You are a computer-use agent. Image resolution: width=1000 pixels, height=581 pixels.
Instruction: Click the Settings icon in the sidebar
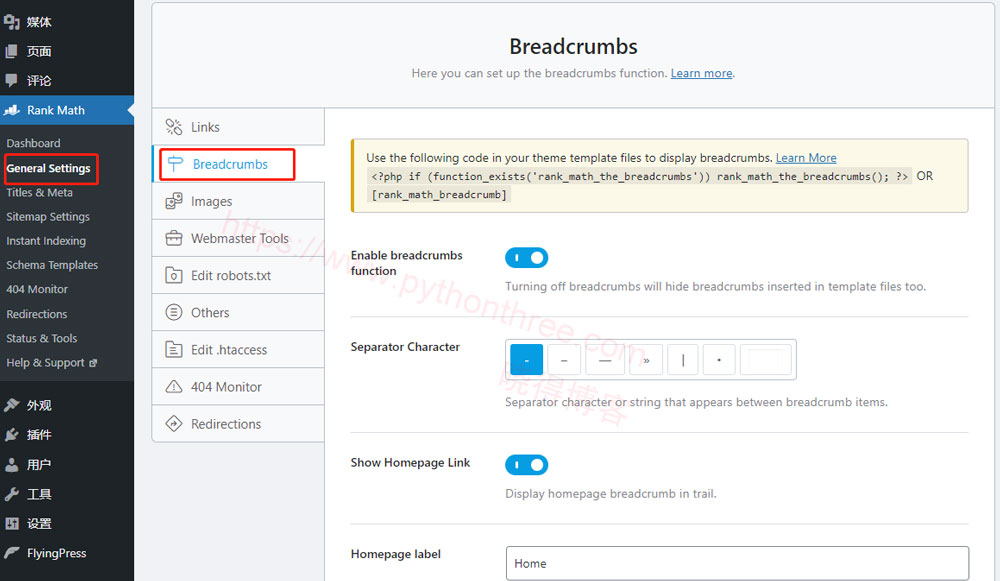coord(11,524)
